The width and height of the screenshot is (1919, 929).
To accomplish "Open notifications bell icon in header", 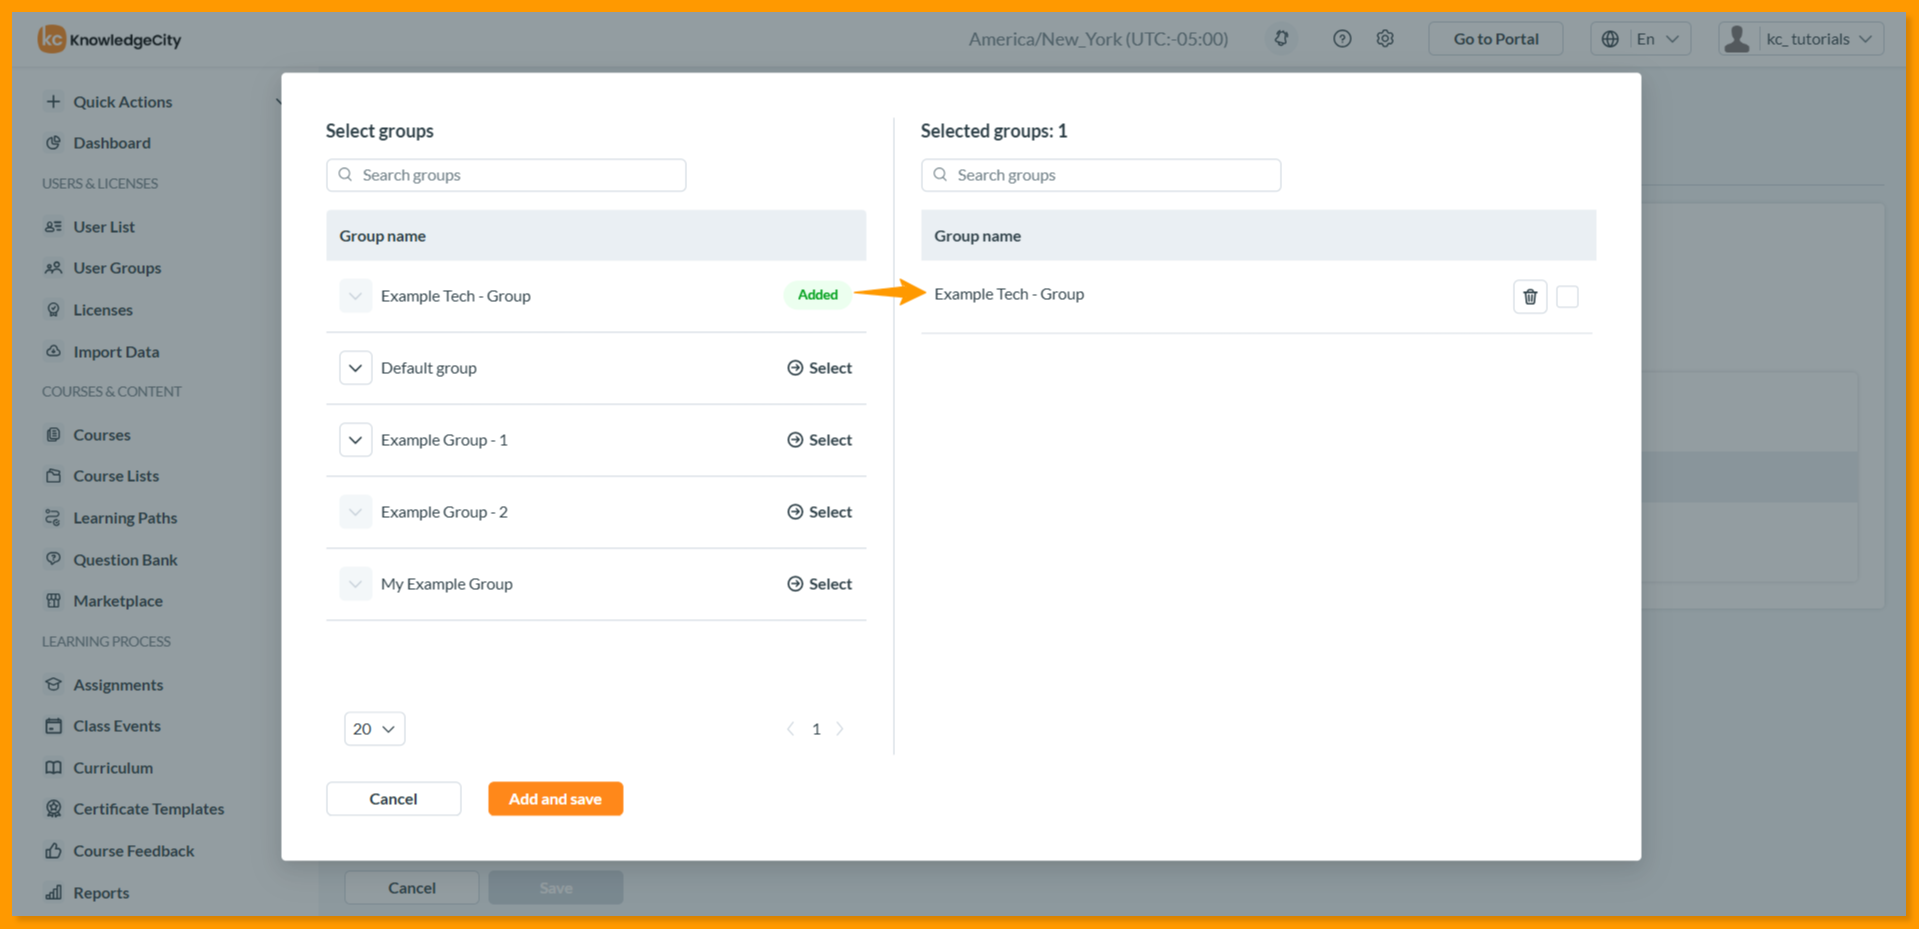I will [1281, 39].
